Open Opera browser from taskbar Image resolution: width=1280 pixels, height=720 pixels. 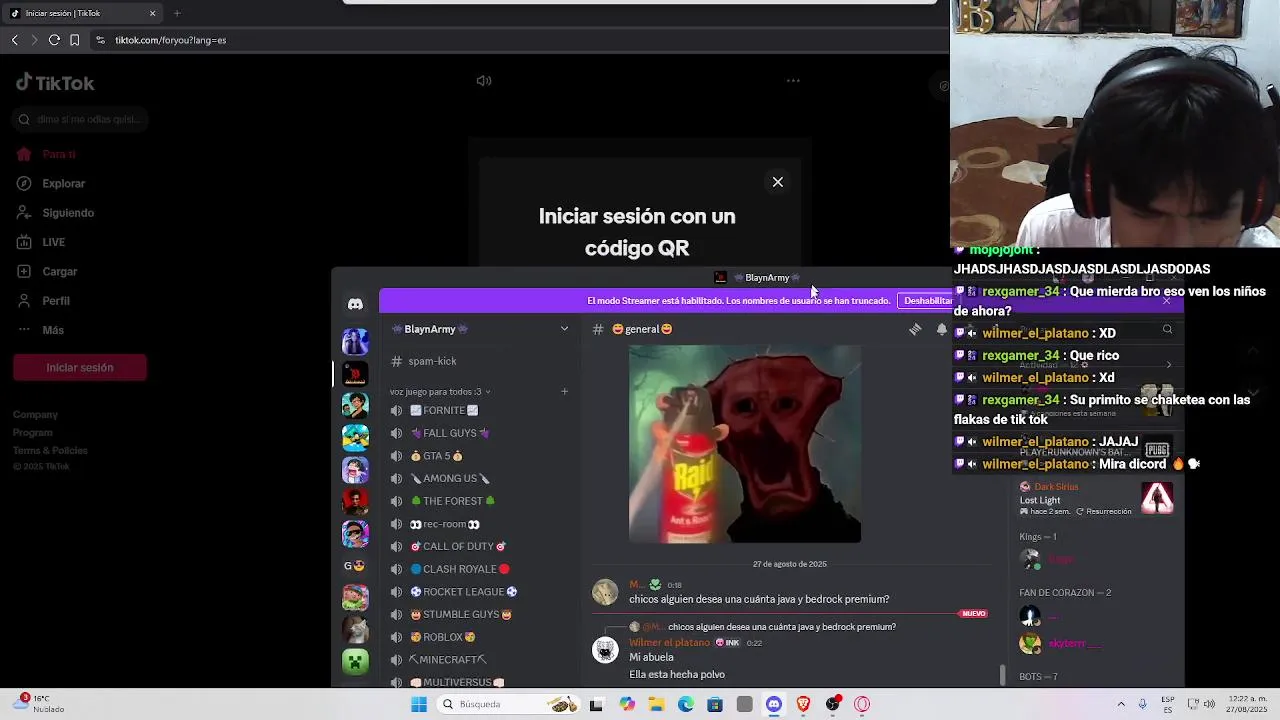862,704
